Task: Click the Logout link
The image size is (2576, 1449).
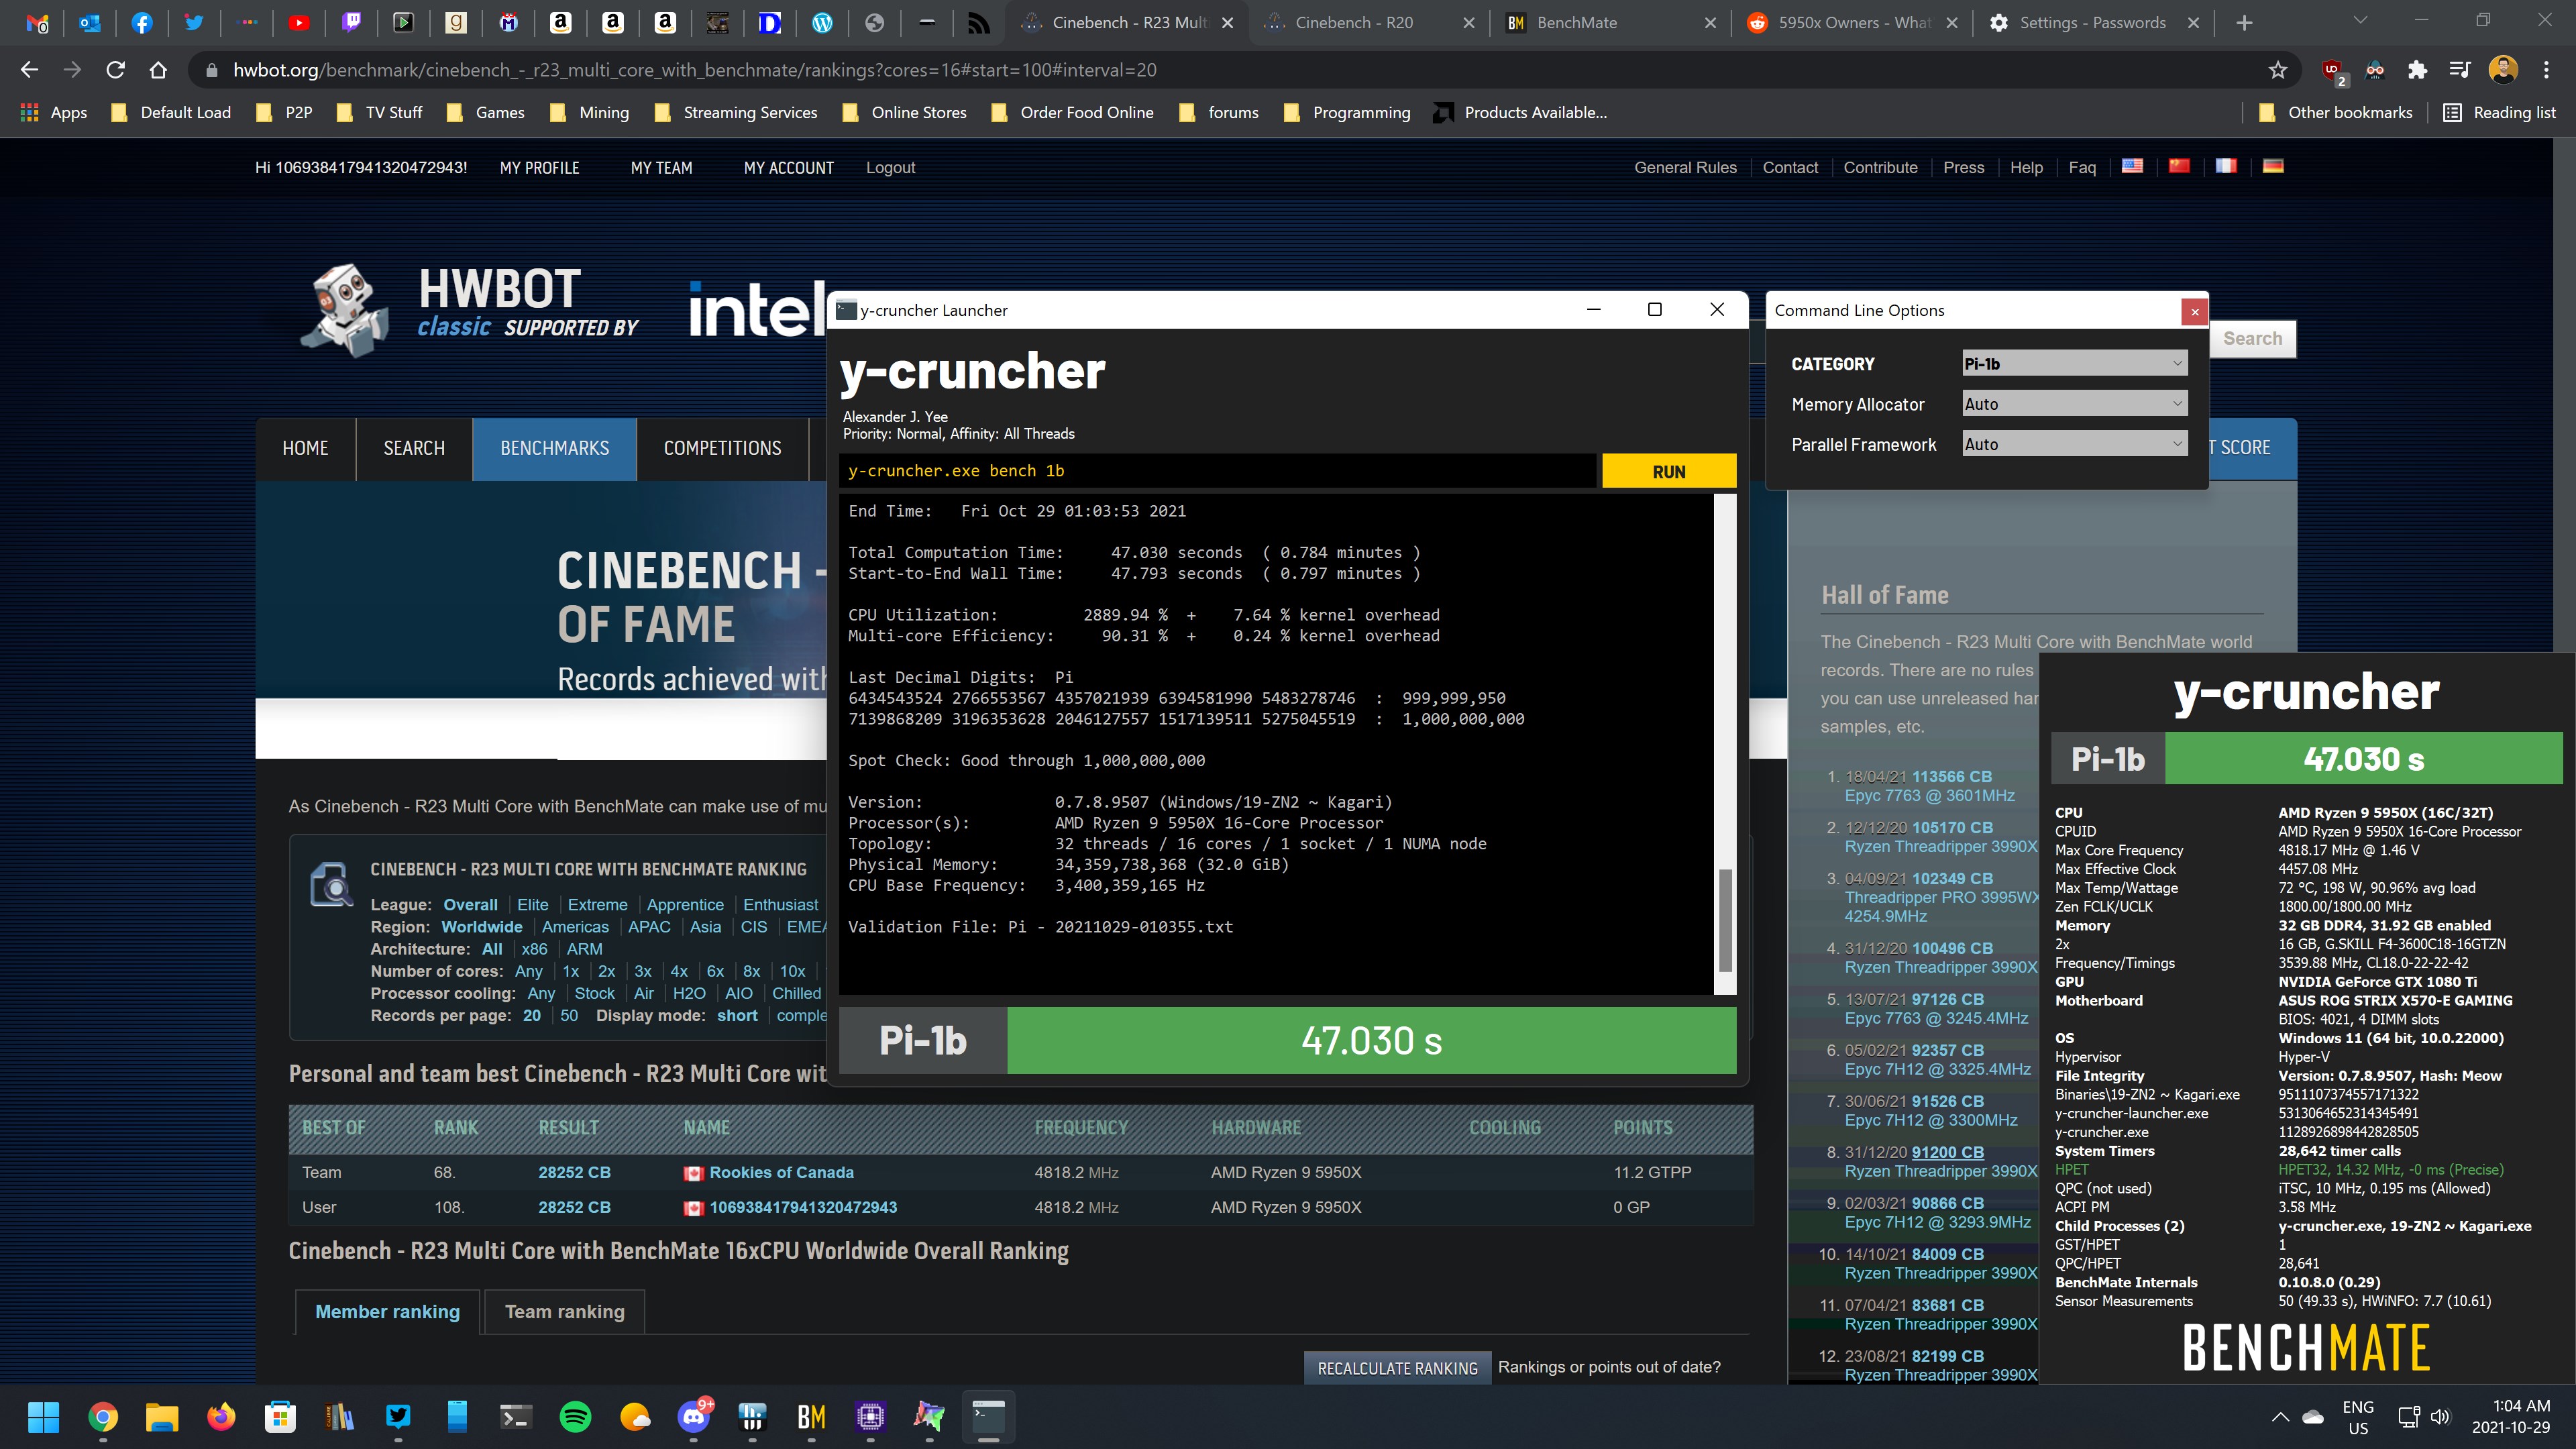Action: [x=890, y=168]
